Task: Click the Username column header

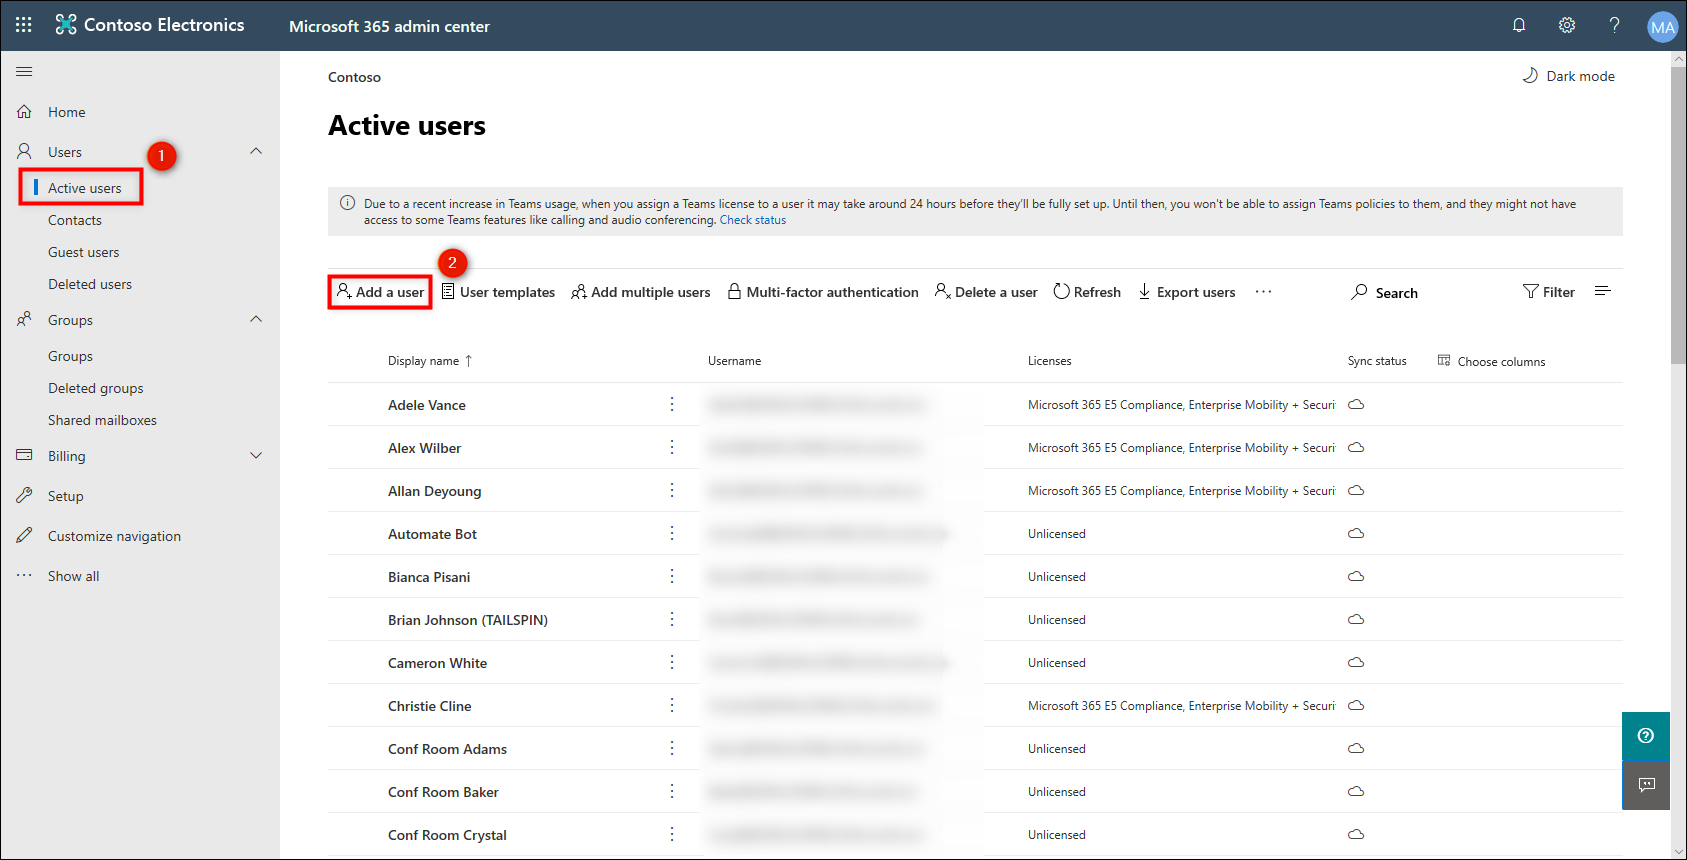Action: click(x=735, y=361)
